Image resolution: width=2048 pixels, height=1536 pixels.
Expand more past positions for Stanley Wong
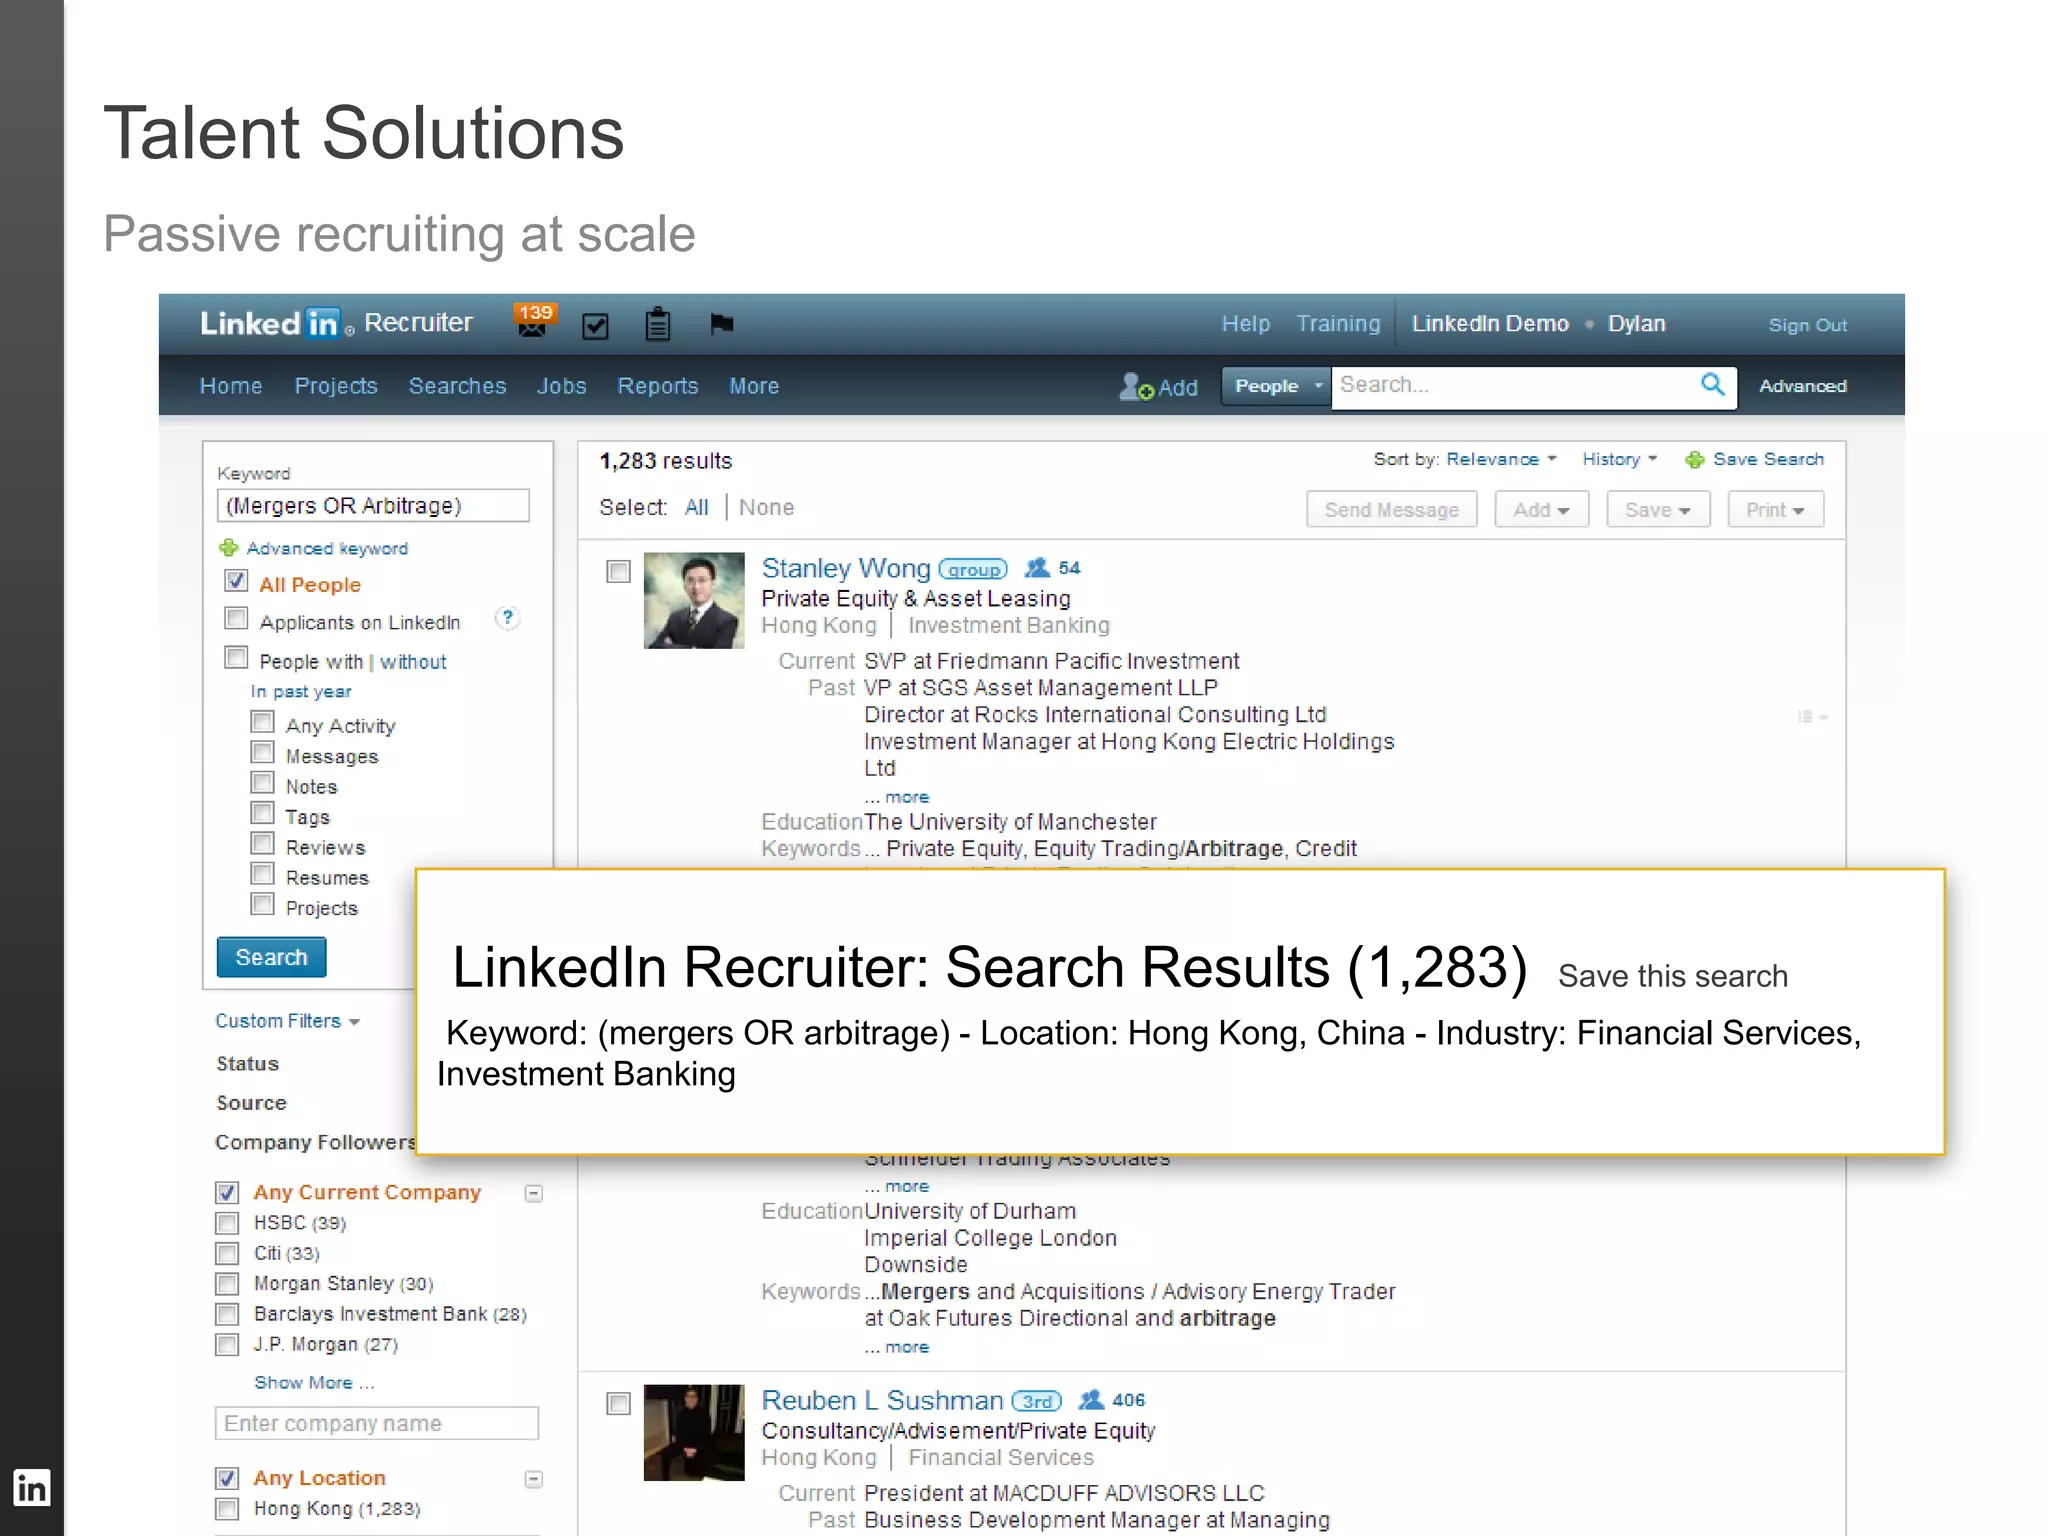pyautogui.click(x=906, y=797)
